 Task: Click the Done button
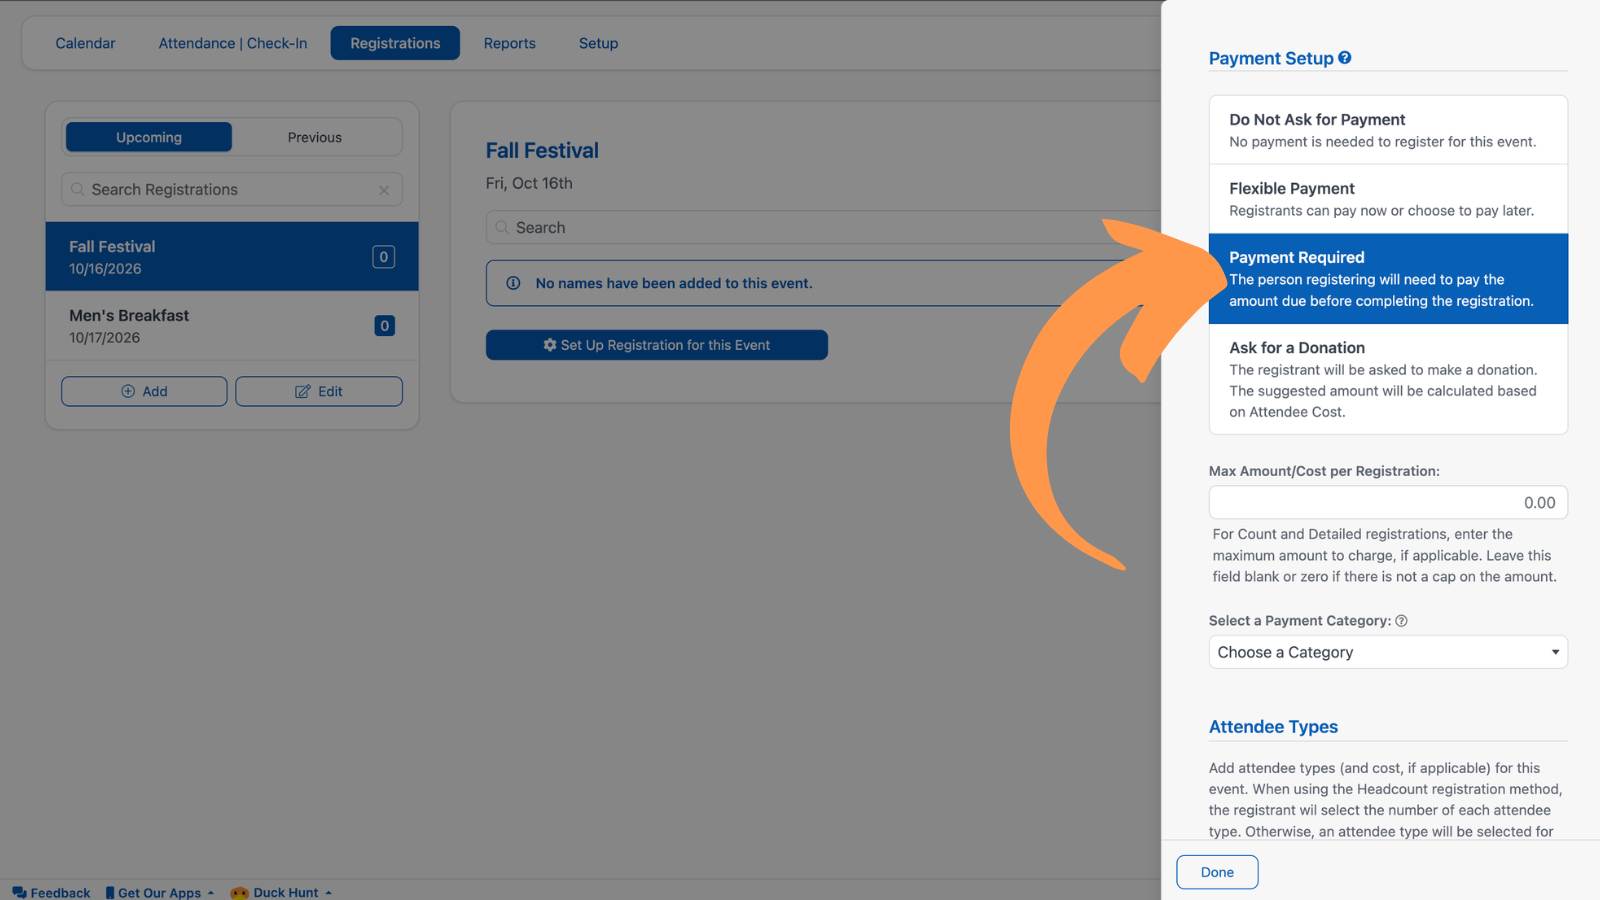coord(1217,872)
